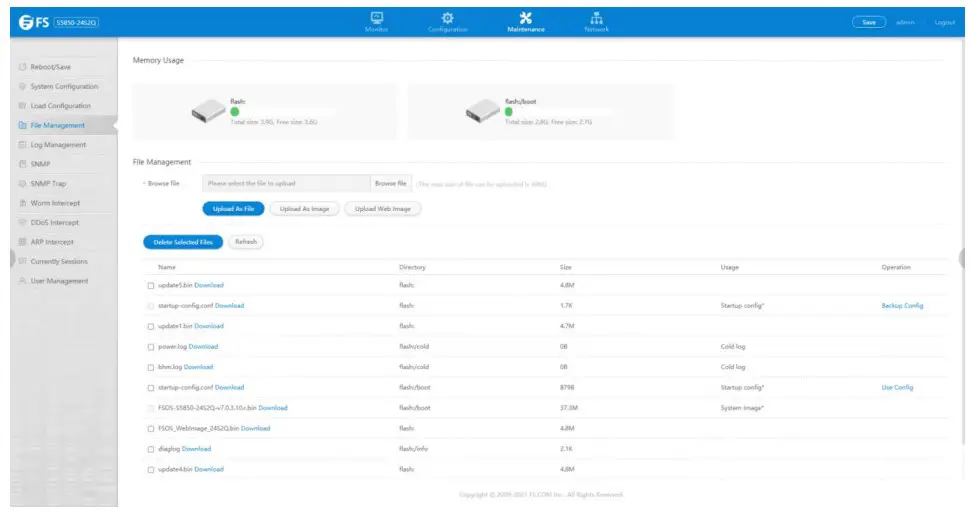
Task: Click the User Management sidebar icon
Action: 22,281
